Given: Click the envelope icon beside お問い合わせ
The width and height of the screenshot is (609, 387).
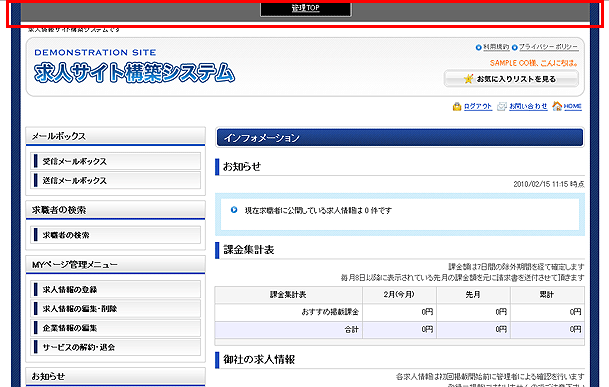Looking at the screenshot, I should pyautogui.click(x=502, y=106).
